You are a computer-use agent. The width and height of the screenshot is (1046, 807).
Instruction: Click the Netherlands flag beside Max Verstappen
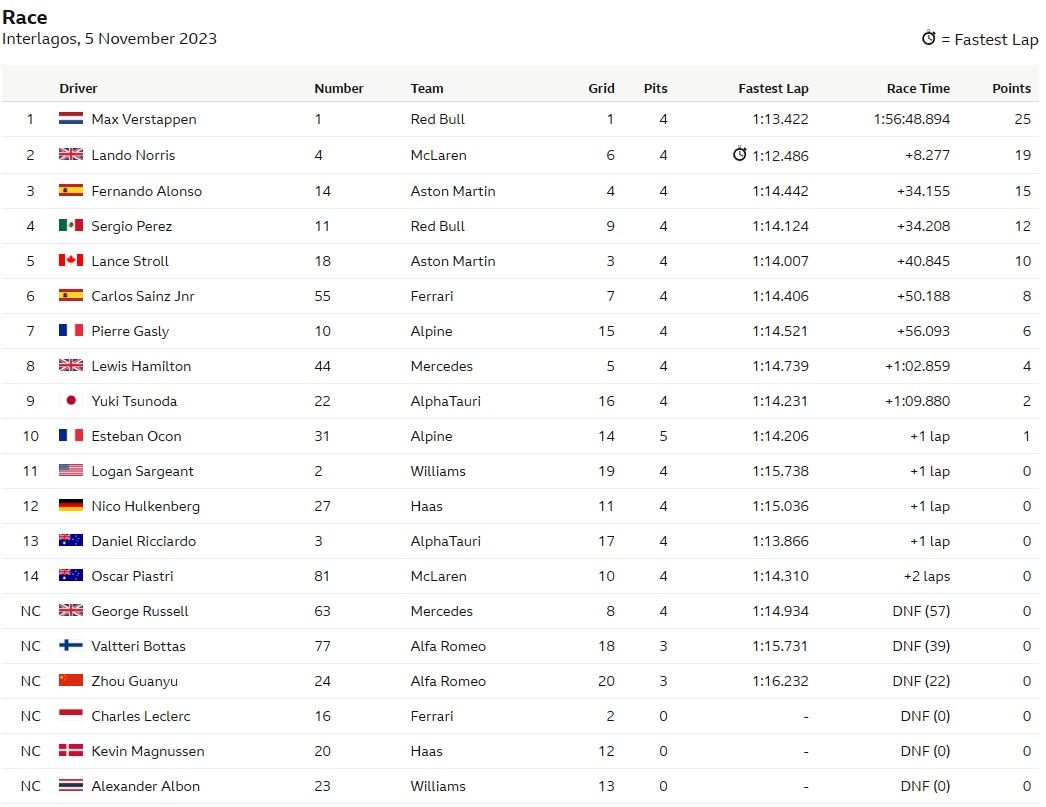[x=71, y=119]
